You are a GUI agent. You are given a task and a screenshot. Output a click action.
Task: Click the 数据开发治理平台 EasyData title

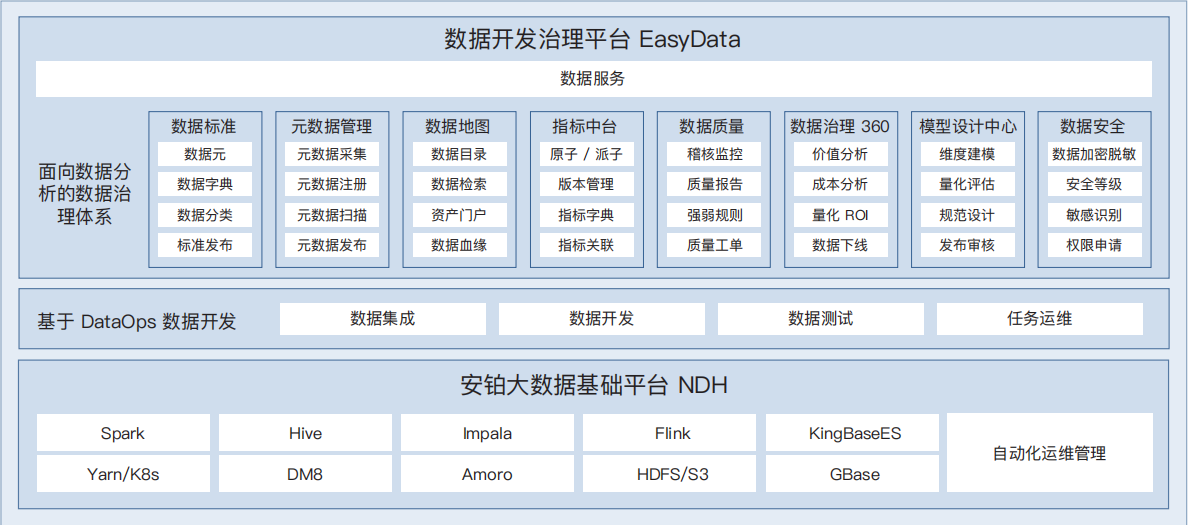click(x=593, y=39)
